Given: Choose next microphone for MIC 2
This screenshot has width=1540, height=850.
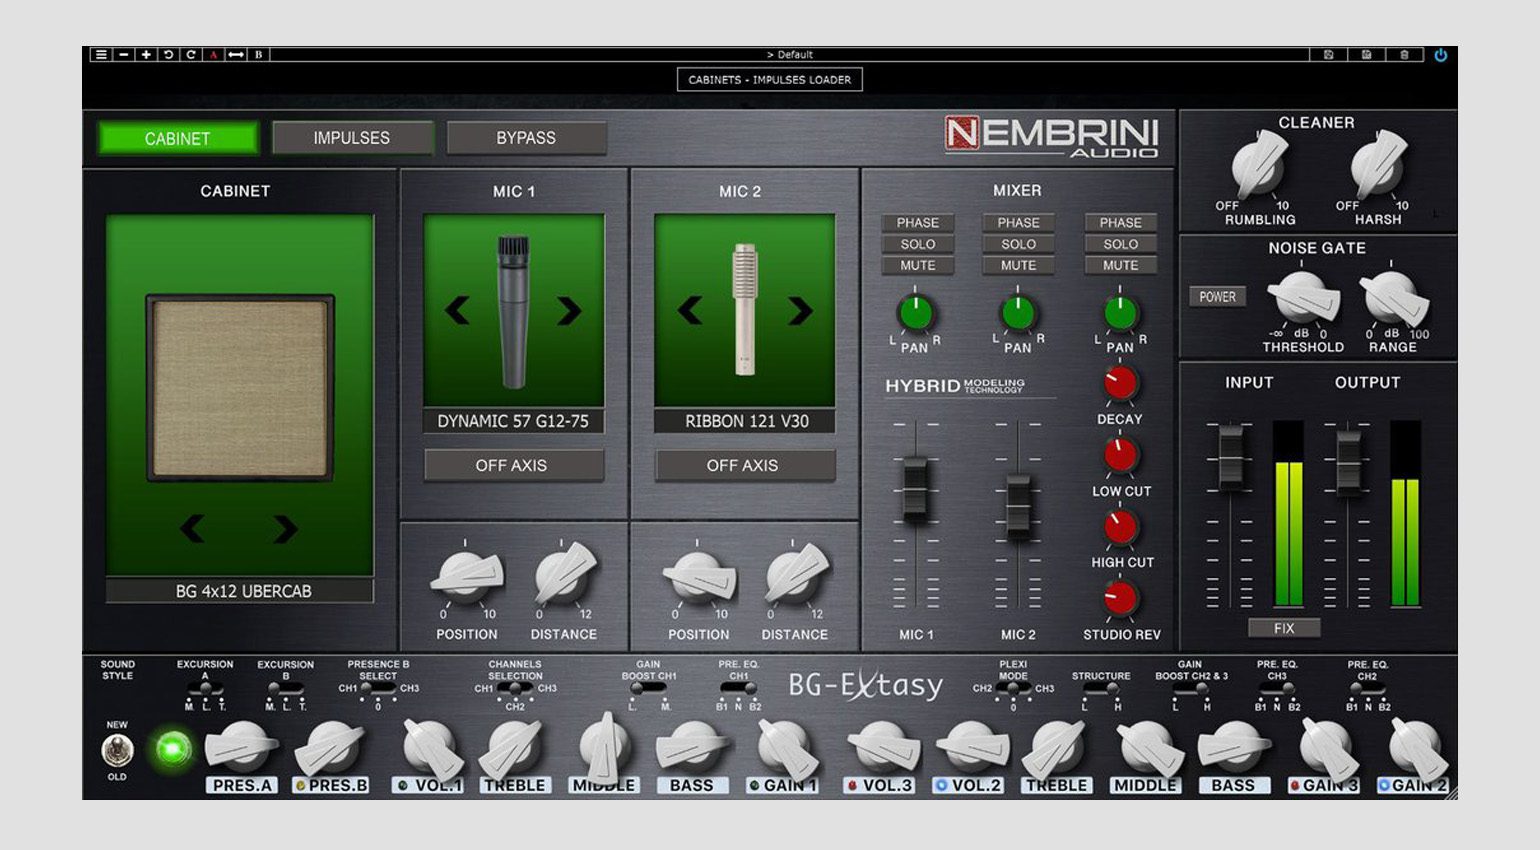Looking at the screenshot, I should point(800,311).
